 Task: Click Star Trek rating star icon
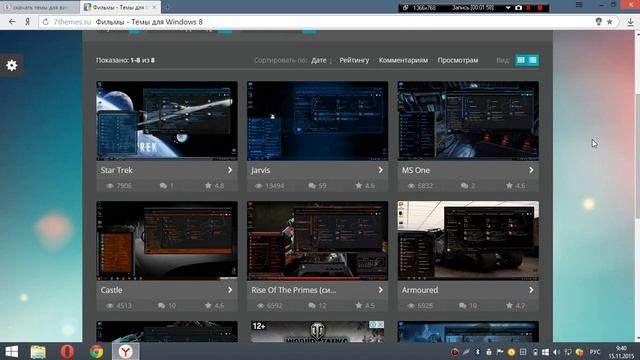tap(208, 185)
